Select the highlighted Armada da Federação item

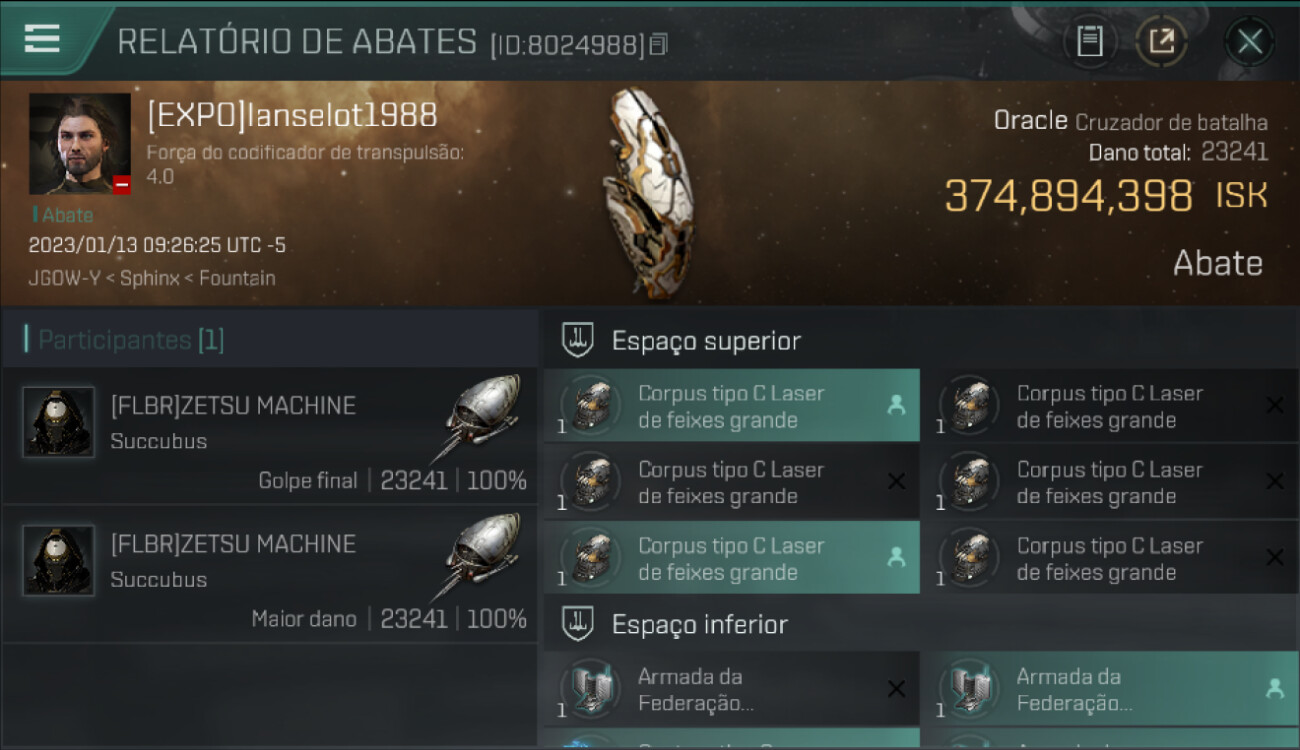pos(1111,689)
